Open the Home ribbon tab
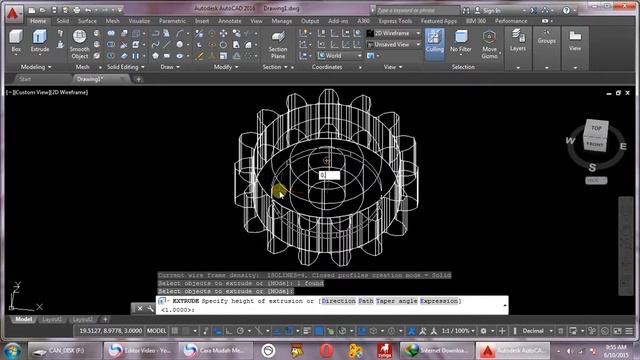 click(38, 21)
